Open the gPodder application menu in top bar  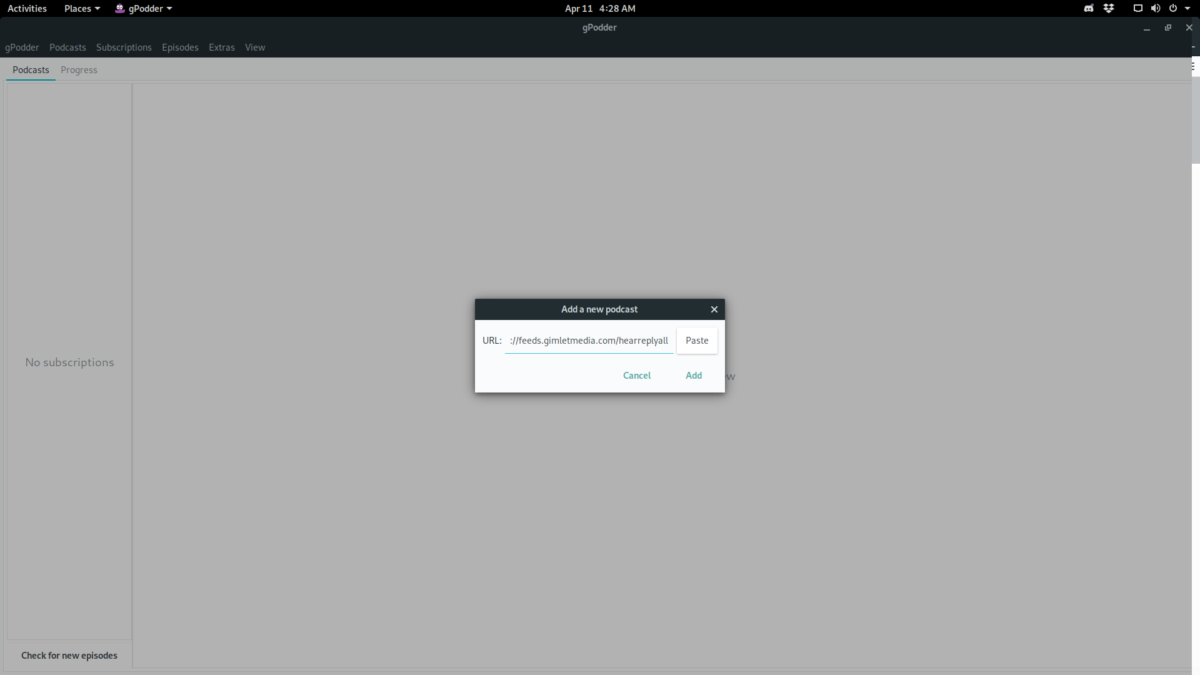pos(143,8)
